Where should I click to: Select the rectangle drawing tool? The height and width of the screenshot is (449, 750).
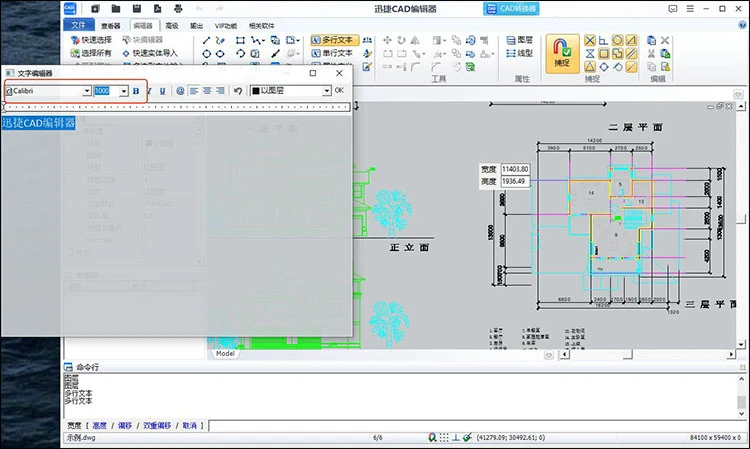click(x=240, y=40)
